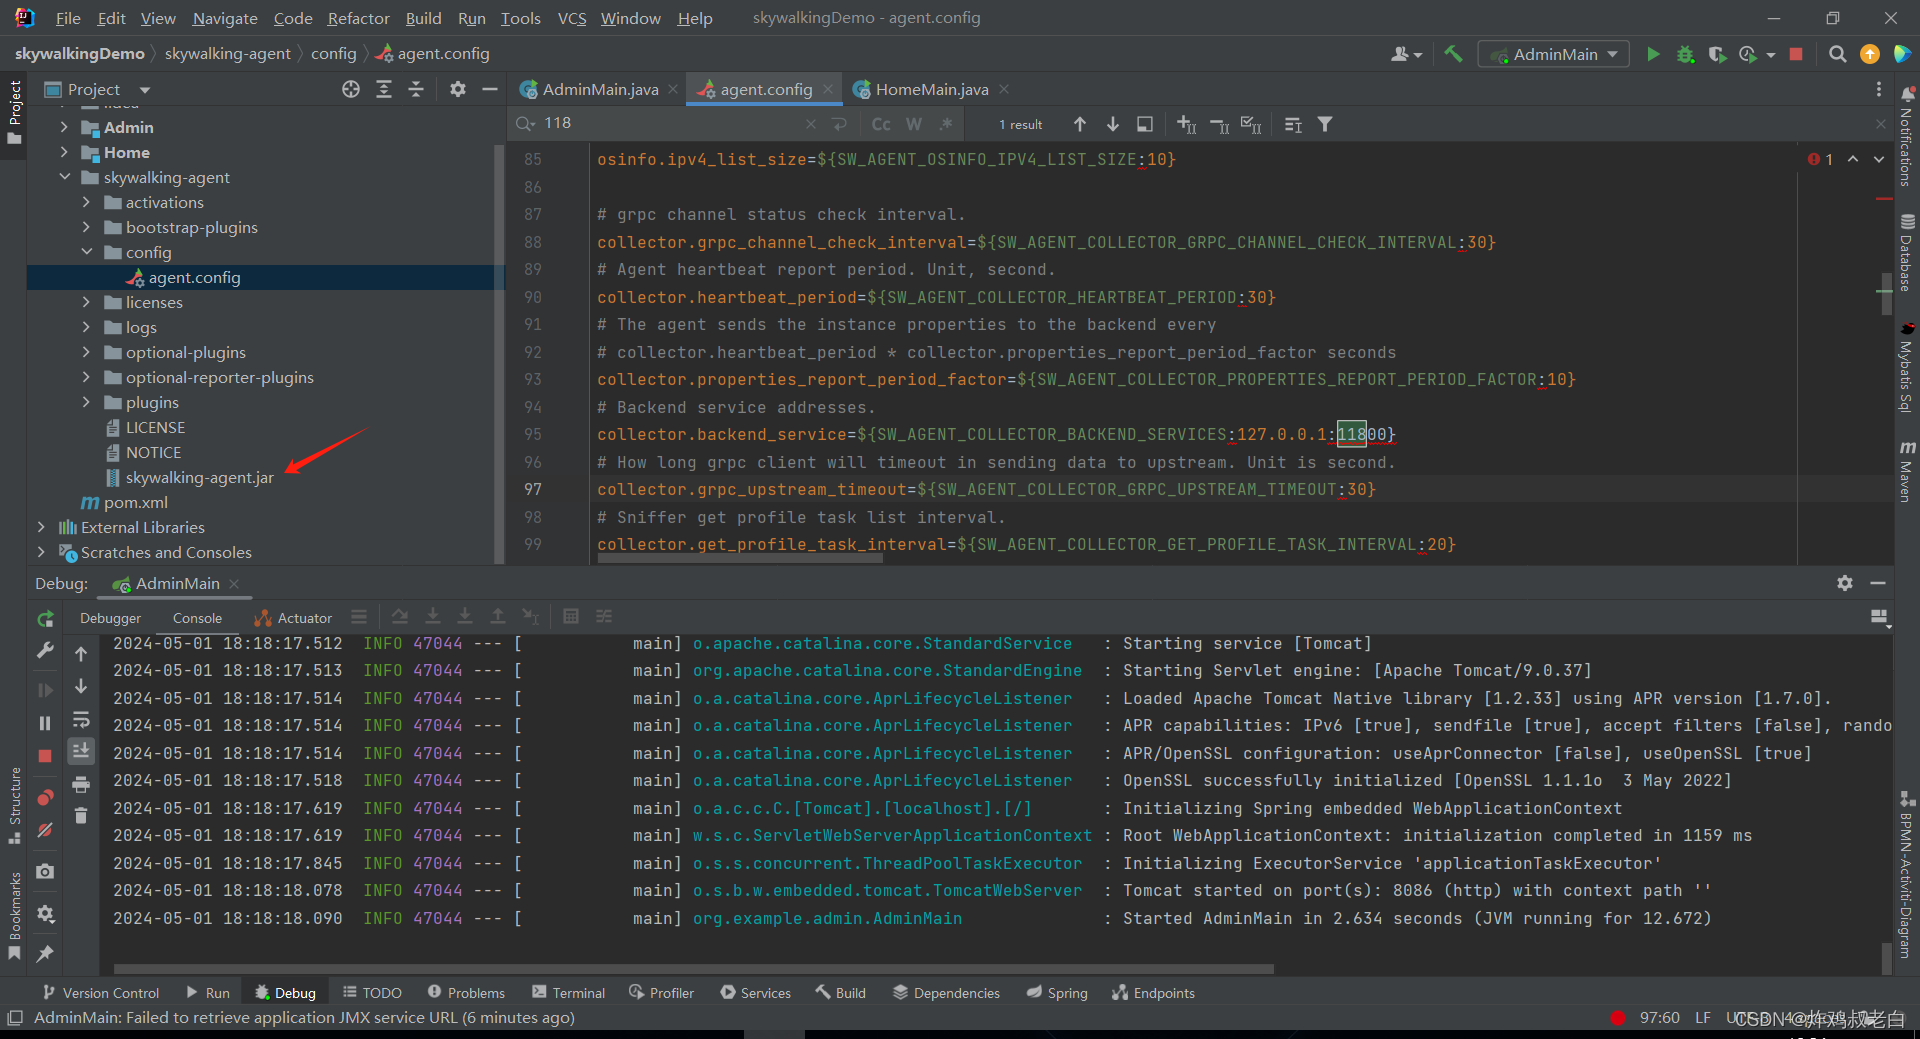Stop the debug session with the red square
The width and height of the screenshot is (1920, 1039).
click(x=45, y=756)
